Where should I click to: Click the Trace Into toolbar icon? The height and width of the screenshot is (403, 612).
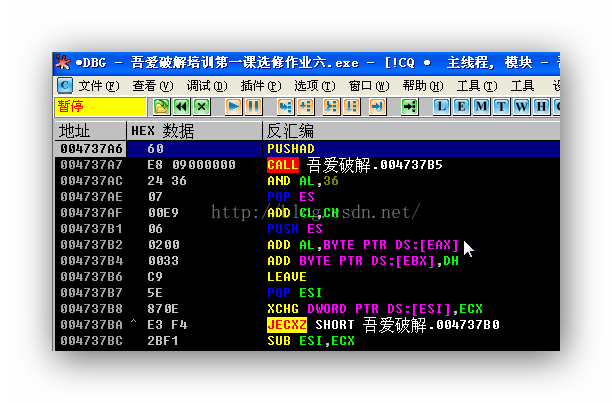331,107
